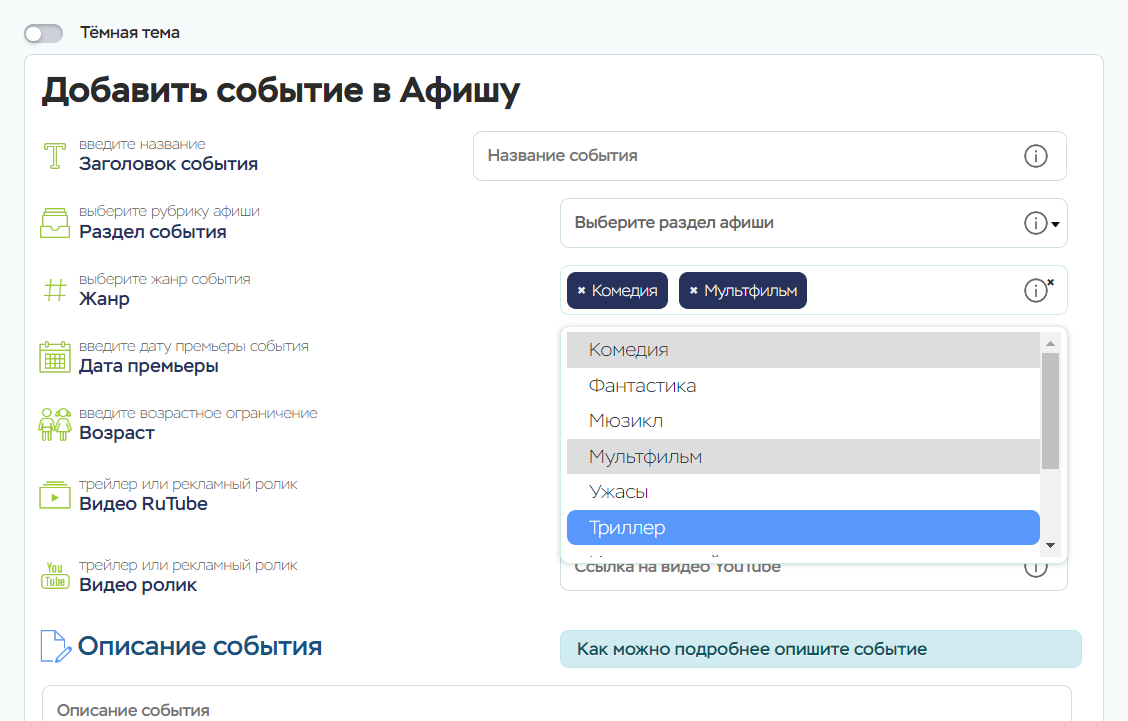Clear all selected genres with small x

click(1051, 283)
